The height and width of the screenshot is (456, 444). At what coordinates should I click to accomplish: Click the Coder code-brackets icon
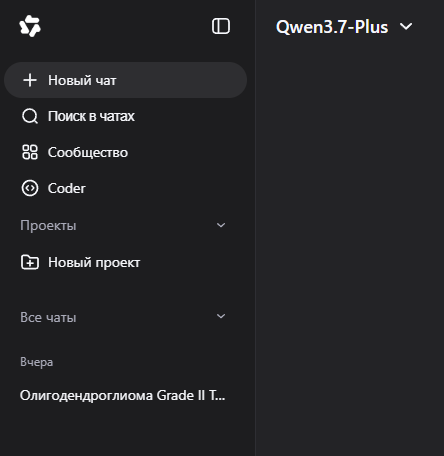coord(30,188)
